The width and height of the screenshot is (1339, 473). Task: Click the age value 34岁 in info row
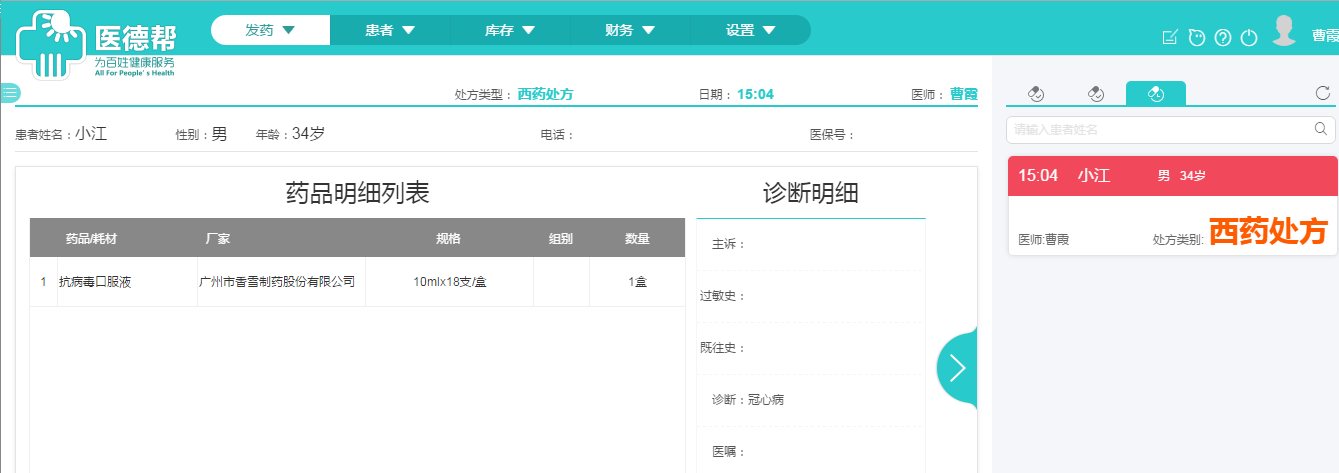[308, 134]
